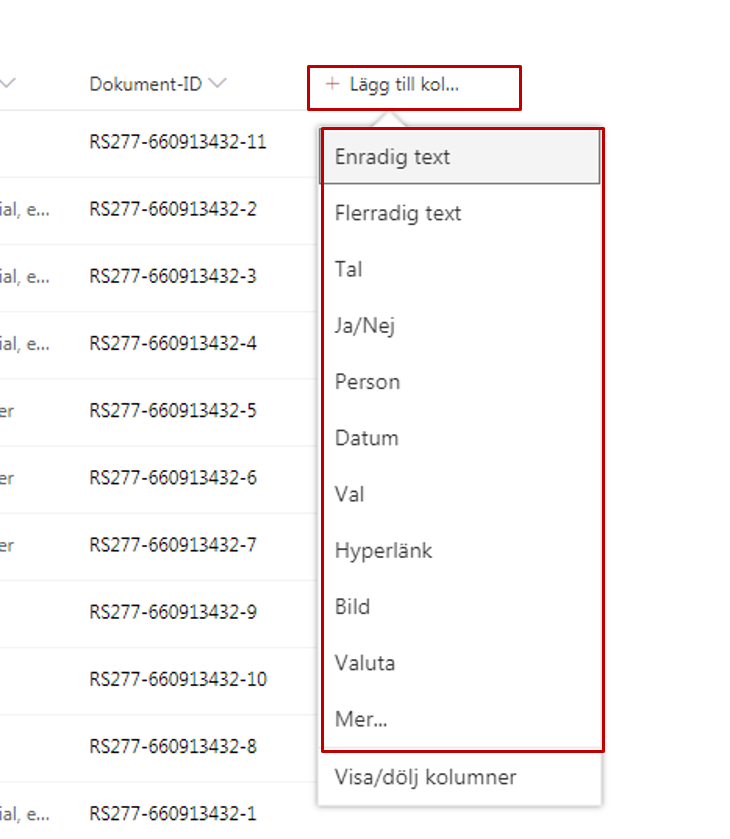
Task: Click document ID RS277-660913432-1
Action: 173,814
